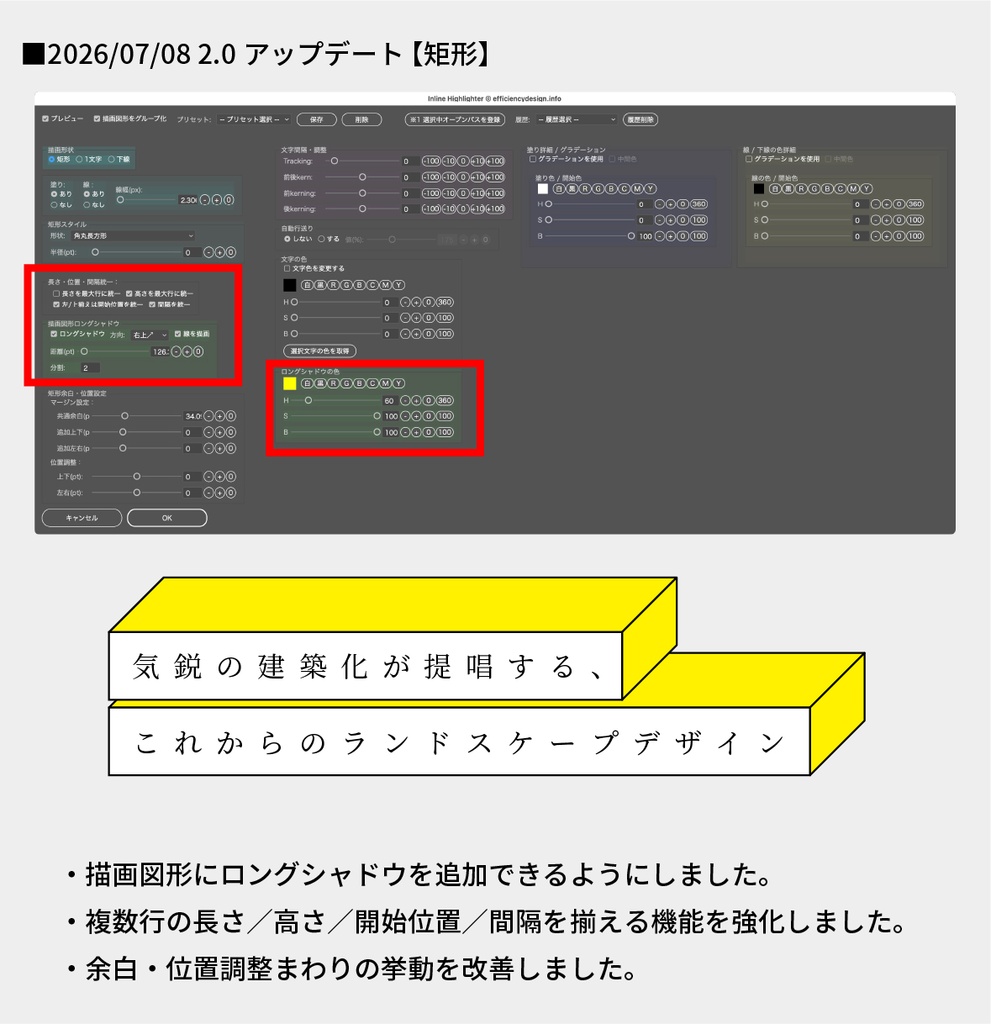
Task: Click the 上下 position slider handle
Action: pyautogui.click(x=137, y=477)
